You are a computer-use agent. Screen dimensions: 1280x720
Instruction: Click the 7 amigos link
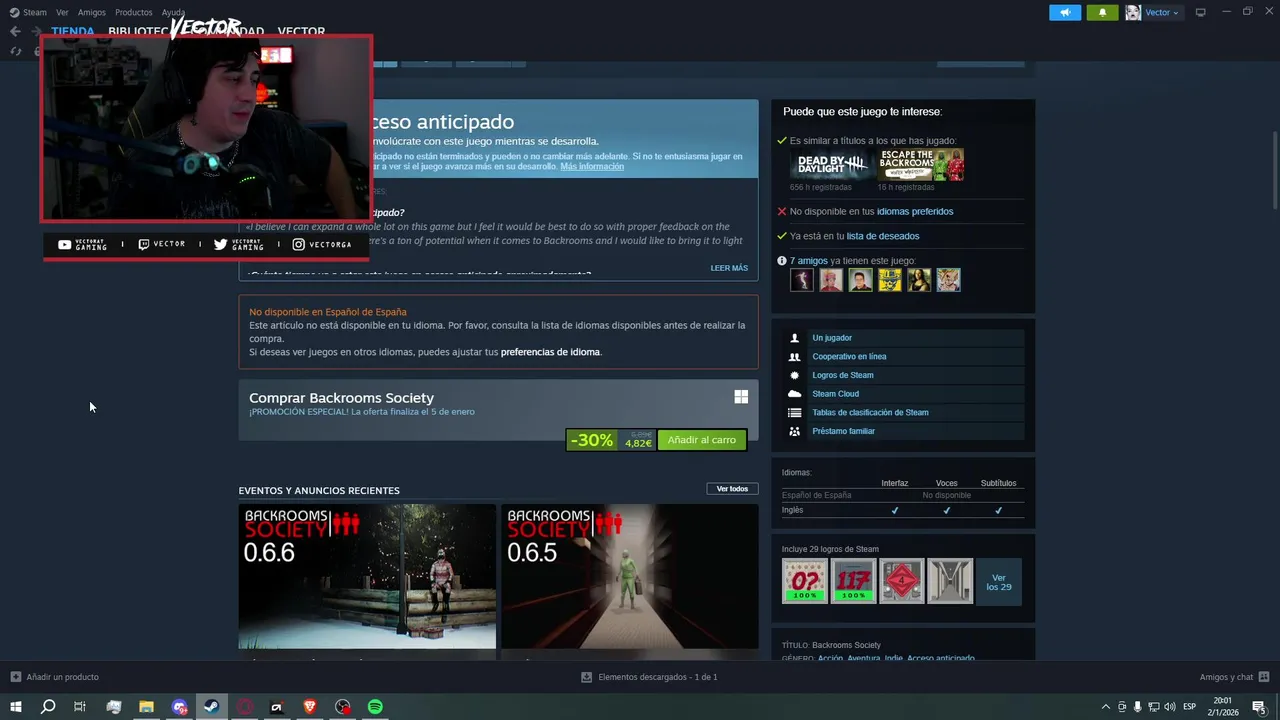809,261
